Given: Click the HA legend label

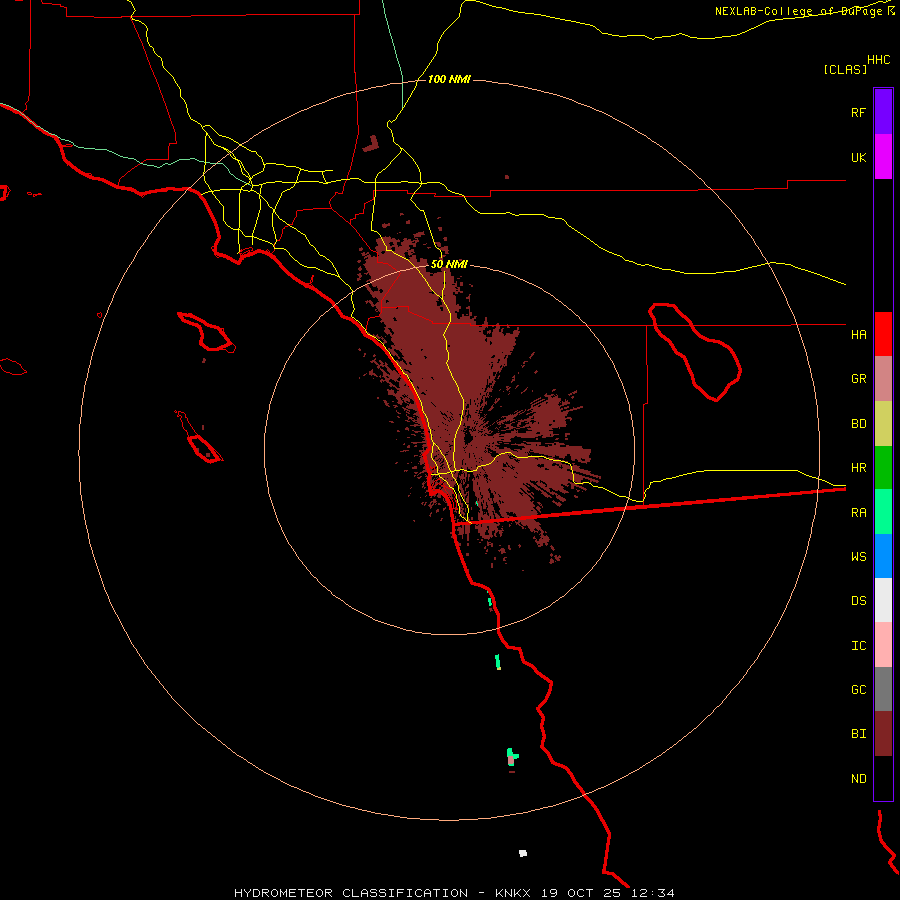Looking at the screenshot, I should (x=858, y=334).
